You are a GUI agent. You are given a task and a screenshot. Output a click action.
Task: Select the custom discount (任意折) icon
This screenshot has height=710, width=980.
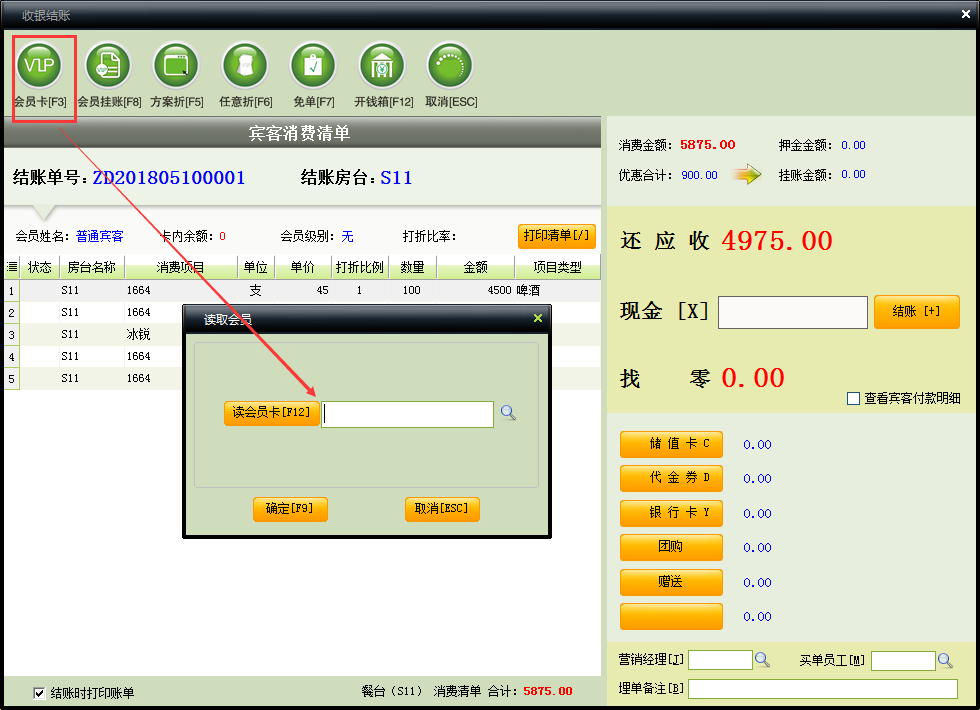click(245, 66)
